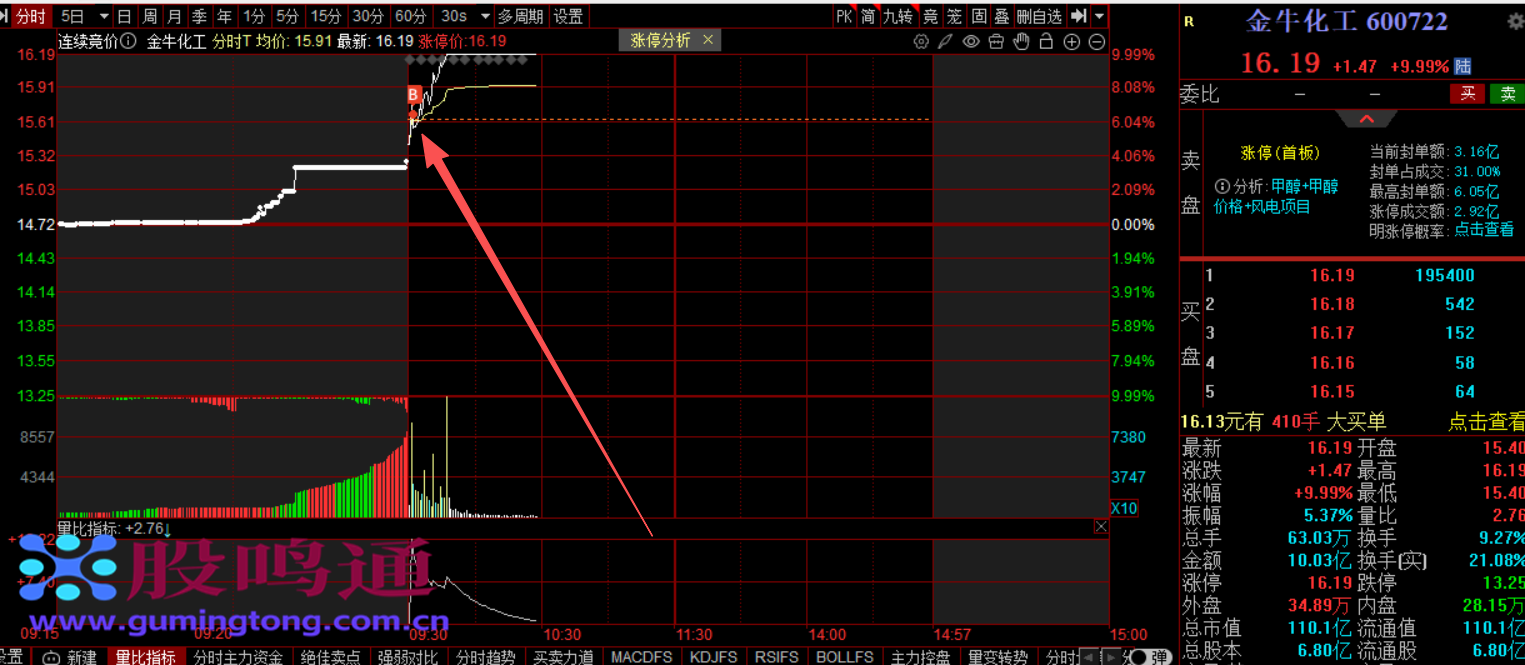1525x665 pixels.
Task: Open the stock panel settings gear
Action: tap(1515, 21)
